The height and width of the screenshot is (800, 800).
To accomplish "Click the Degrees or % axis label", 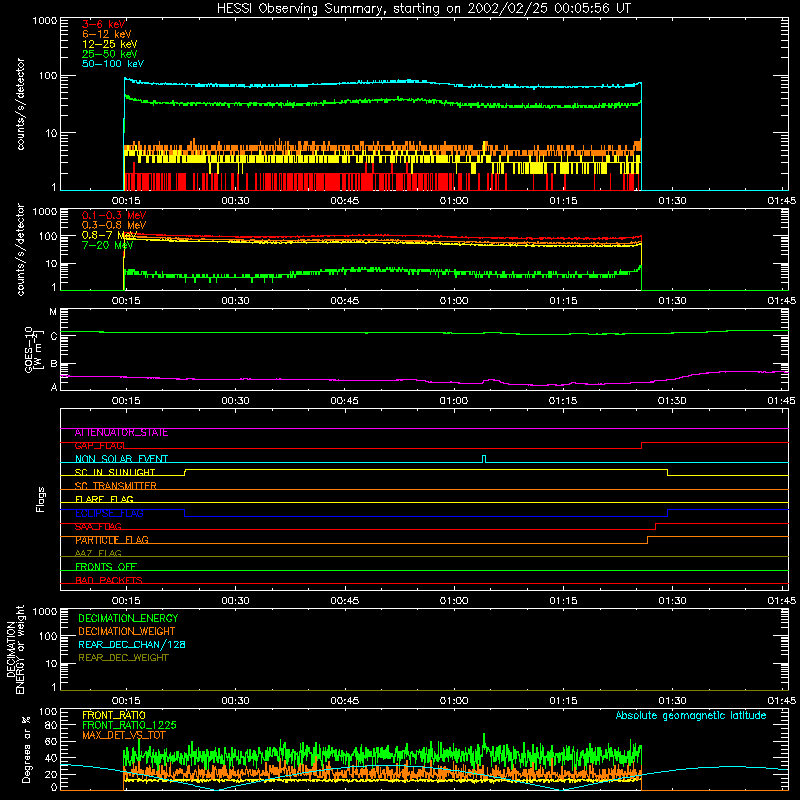I will tap(26, 750).
